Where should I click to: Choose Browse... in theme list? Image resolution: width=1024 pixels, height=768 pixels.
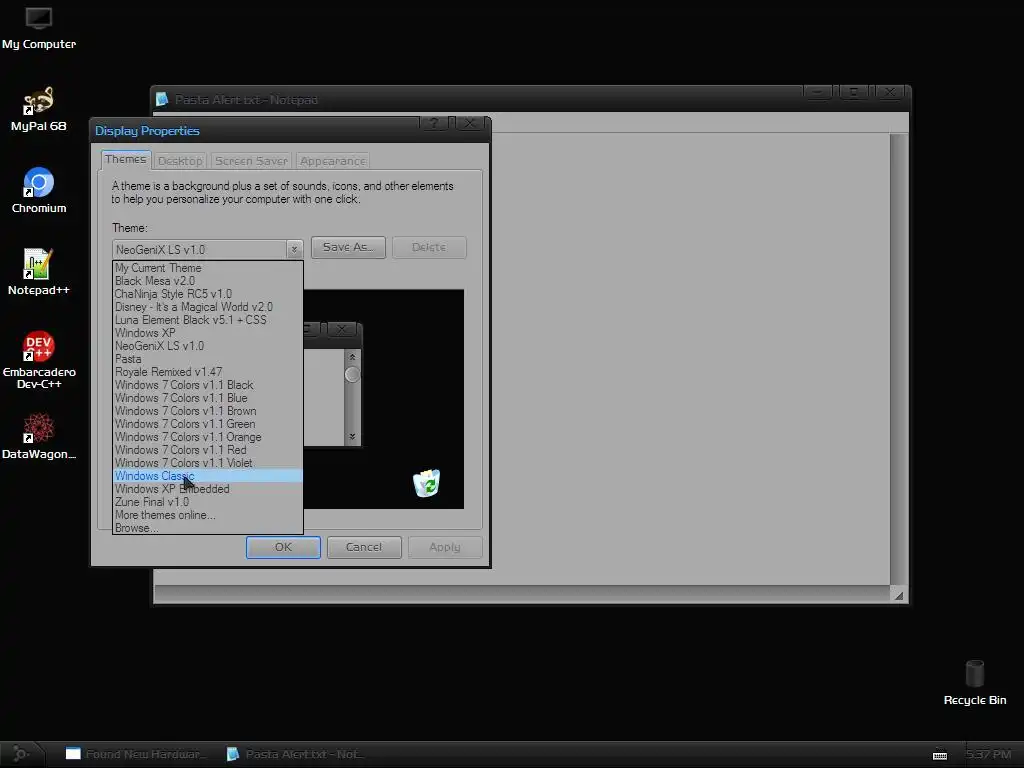point(208,528)
